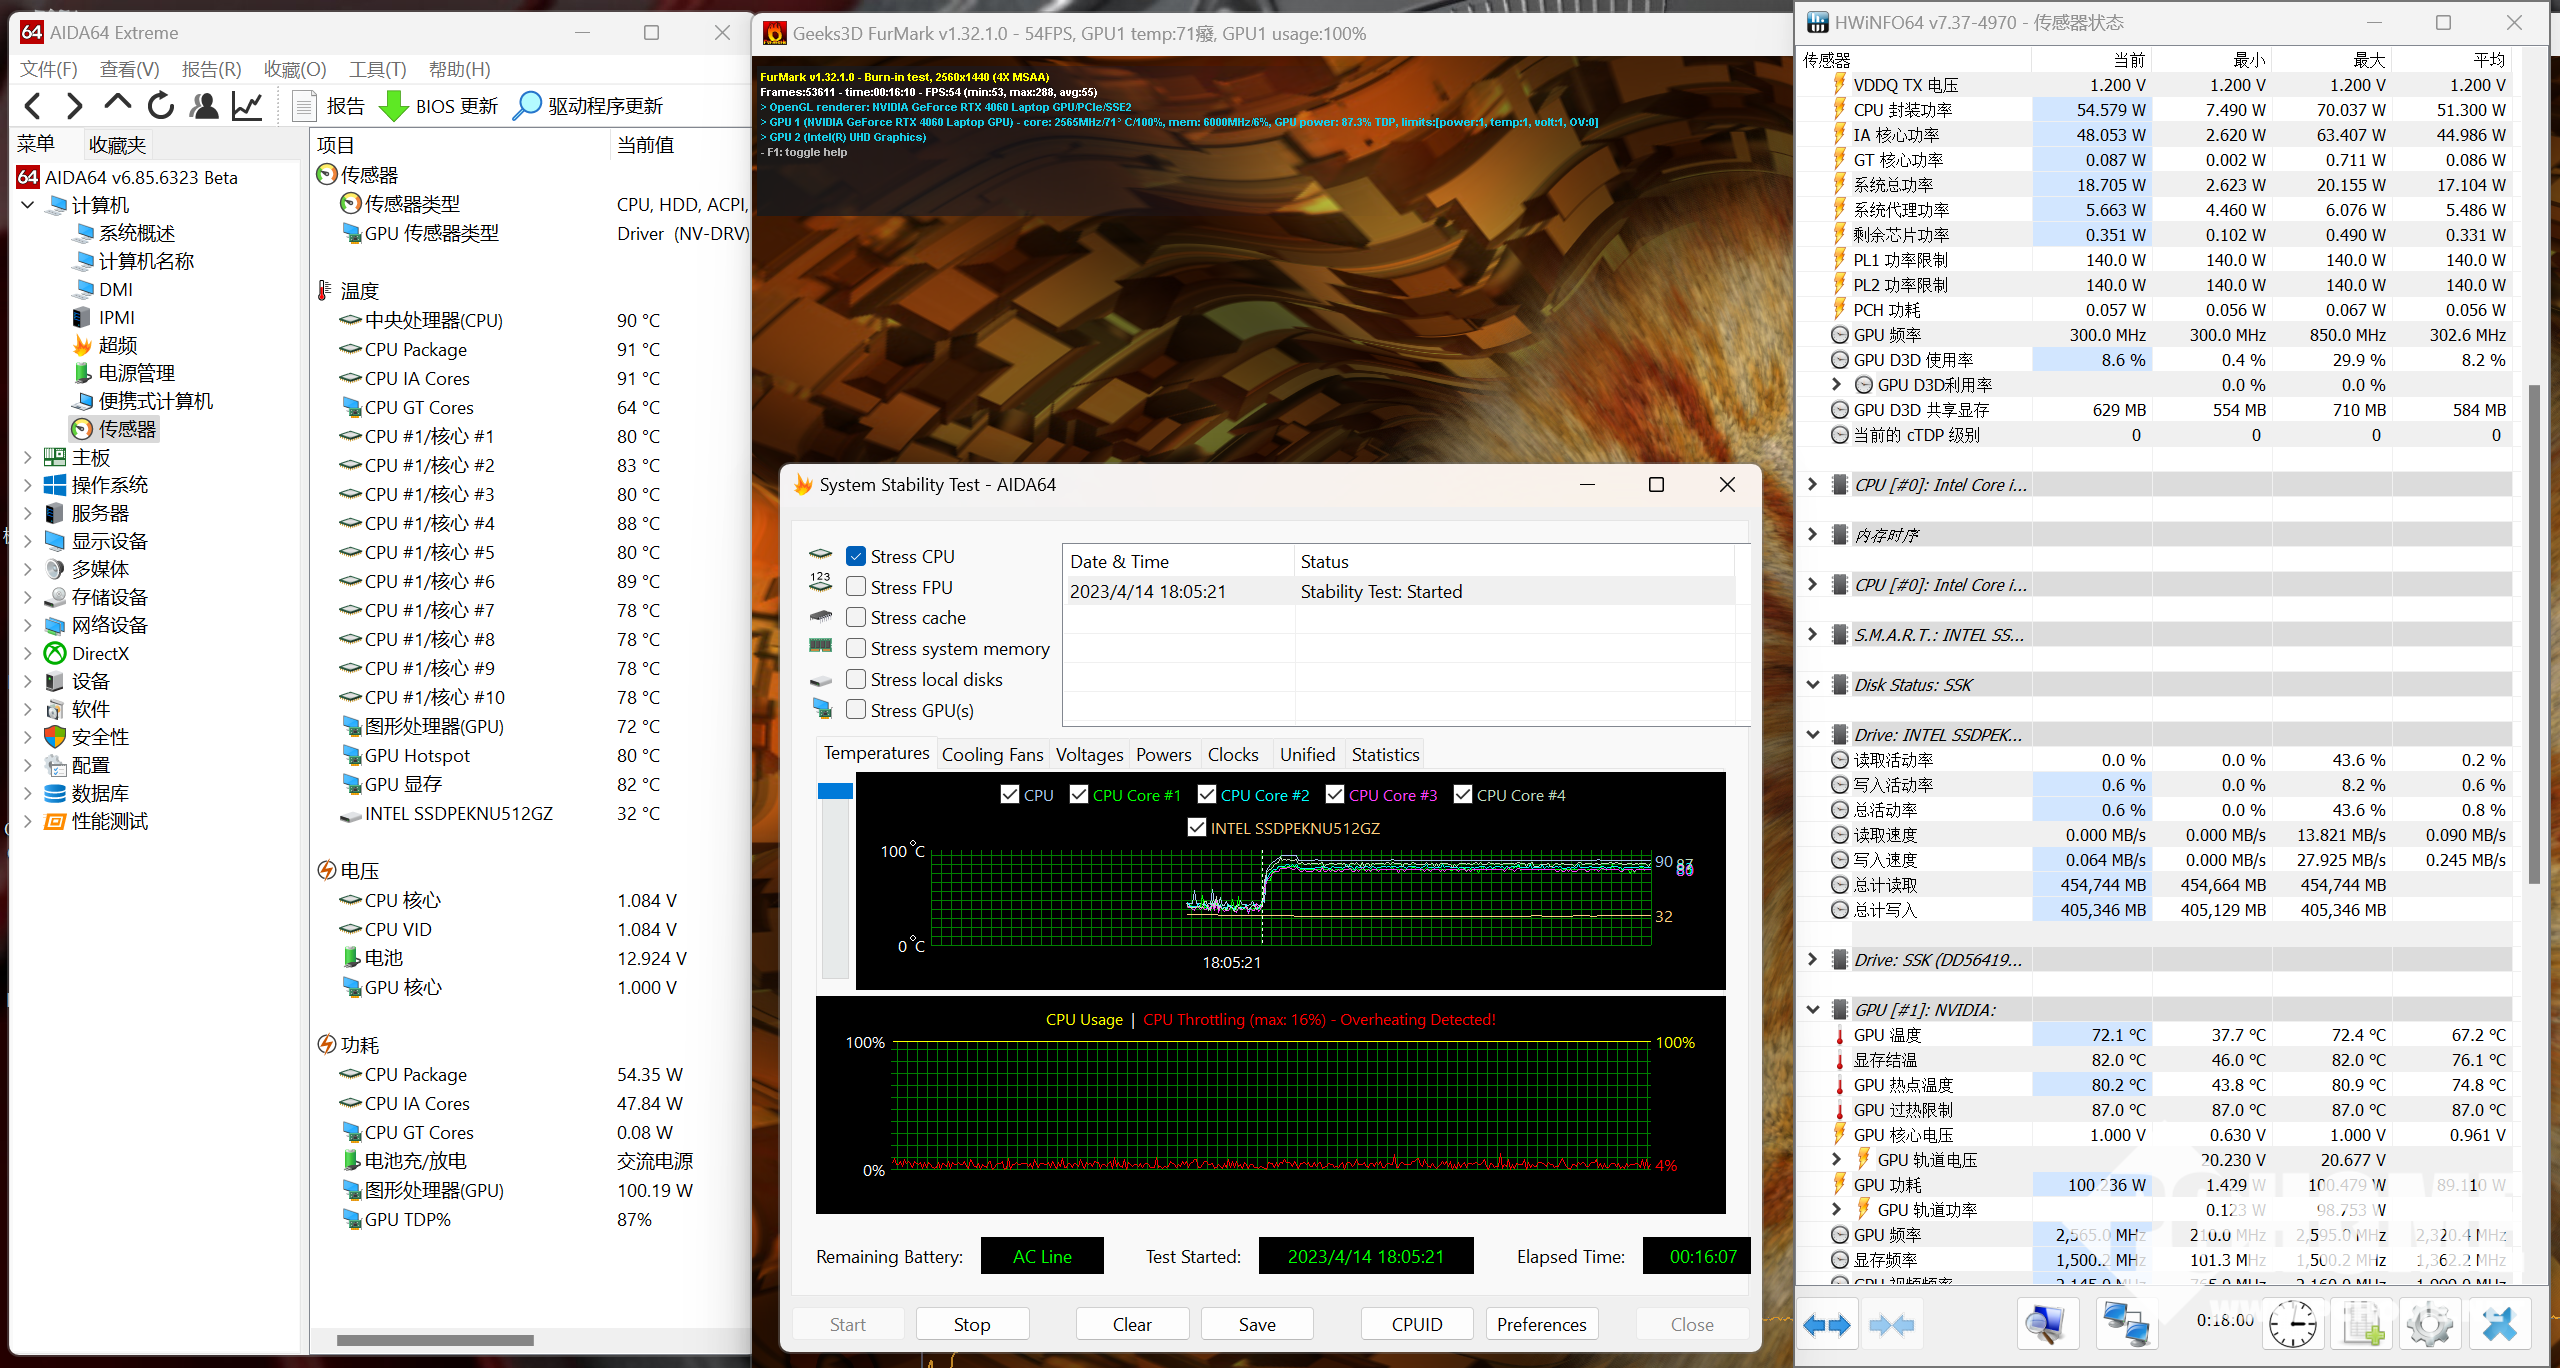Expand the 主板 tree node
This screenshot has width=2560, height=1368.
pos(28,457)
